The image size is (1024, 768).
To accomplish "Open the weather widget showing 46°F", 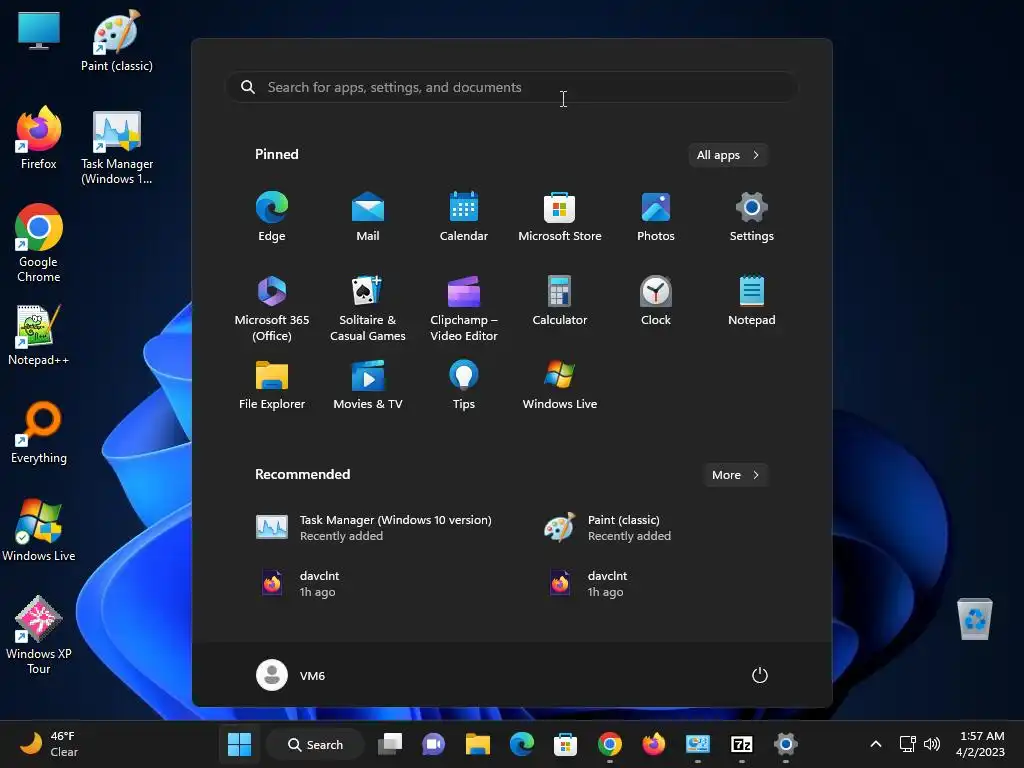I will point(49,744).
